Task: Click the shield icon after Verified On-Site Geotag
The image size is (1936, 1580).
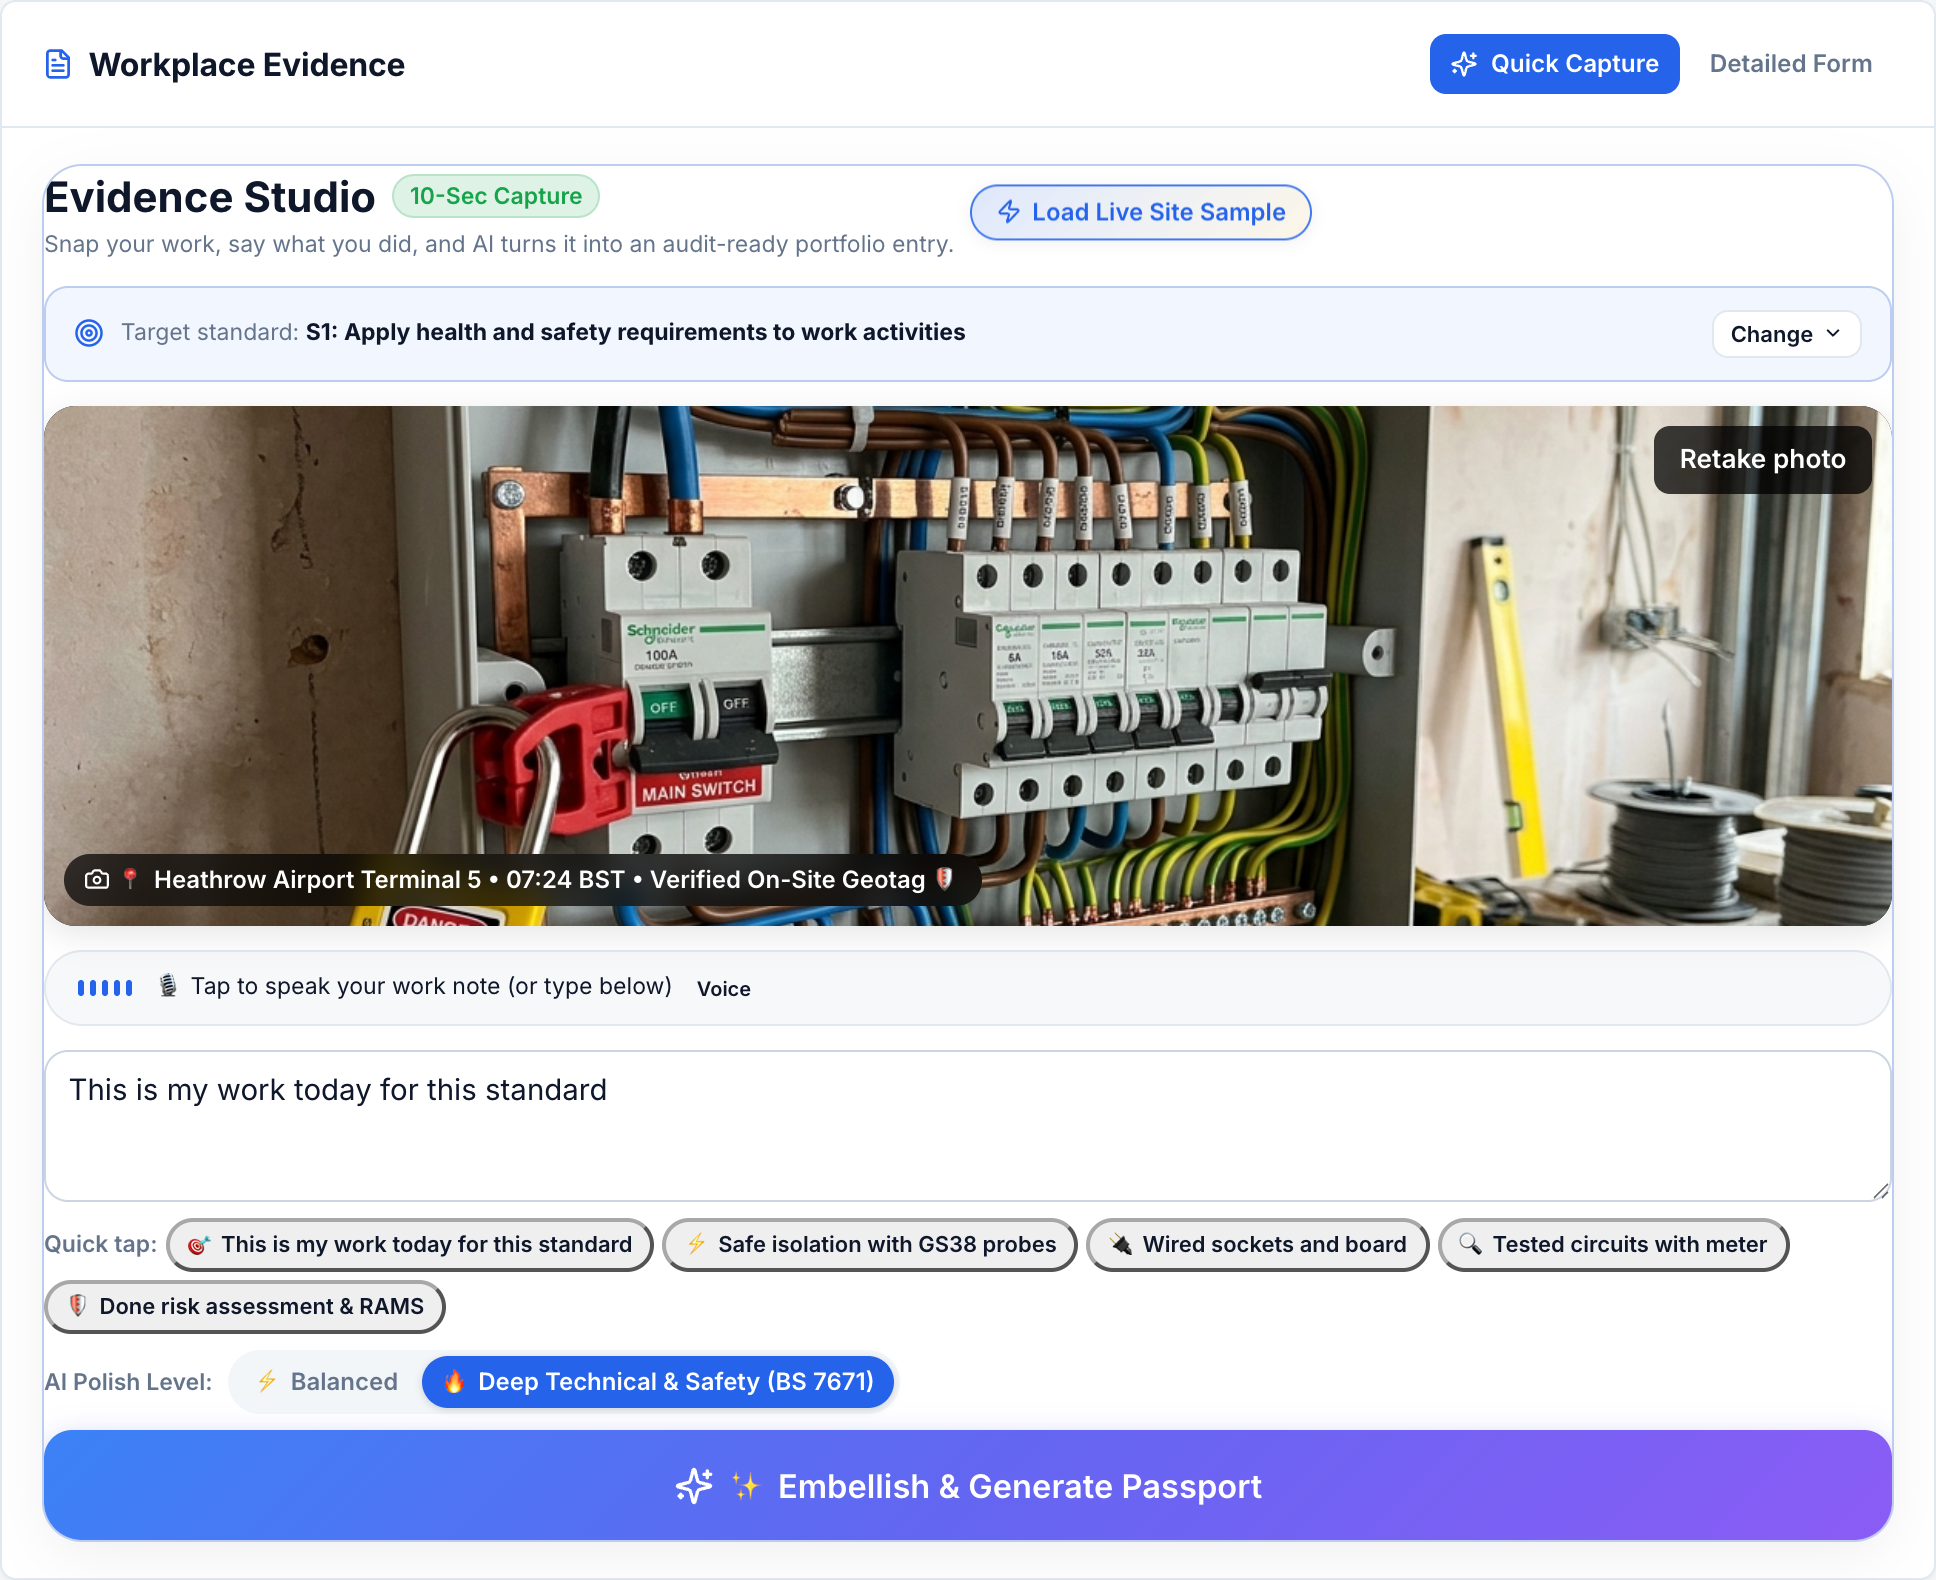Action: pyautogui.click(x=944, y=879)
